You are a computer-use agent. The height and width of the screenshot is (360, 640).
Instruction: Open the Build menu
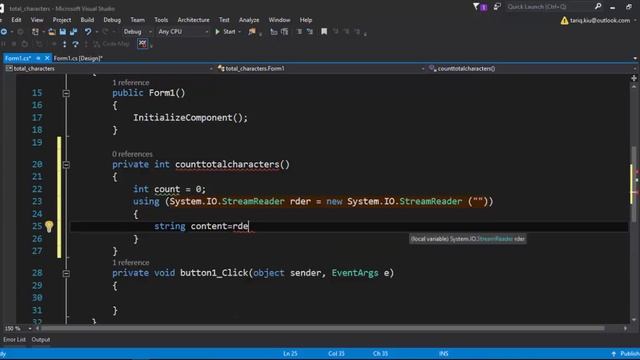coord(87,20)
